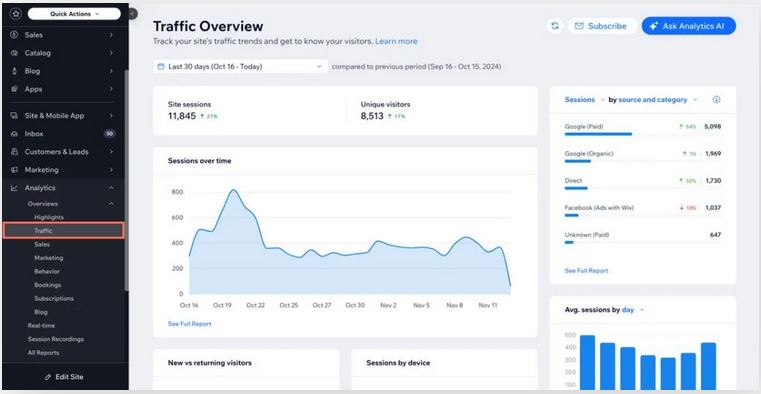Click the Sales dollar icon in sidebar

point(14,35)
